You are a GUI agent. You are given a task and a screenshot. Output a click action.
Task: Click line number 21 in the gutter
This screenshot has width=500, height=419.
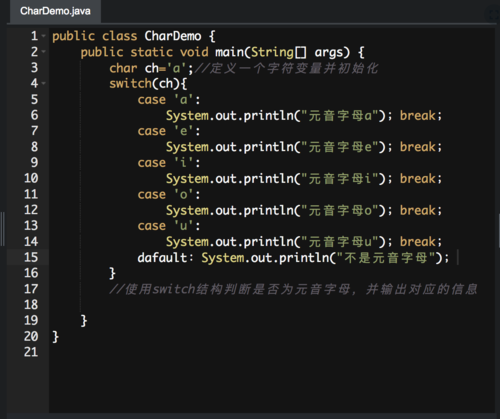[31, 352]
